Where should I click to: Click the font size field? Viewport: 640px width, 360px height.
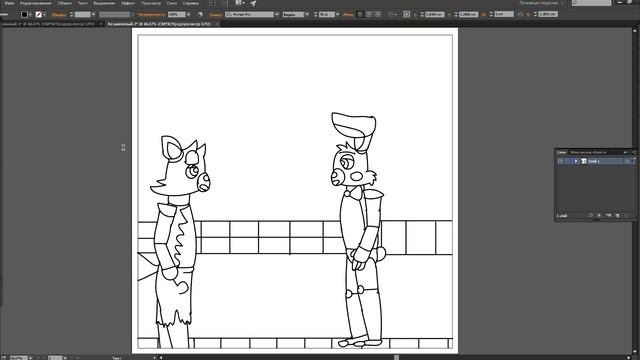click(327, 14)
